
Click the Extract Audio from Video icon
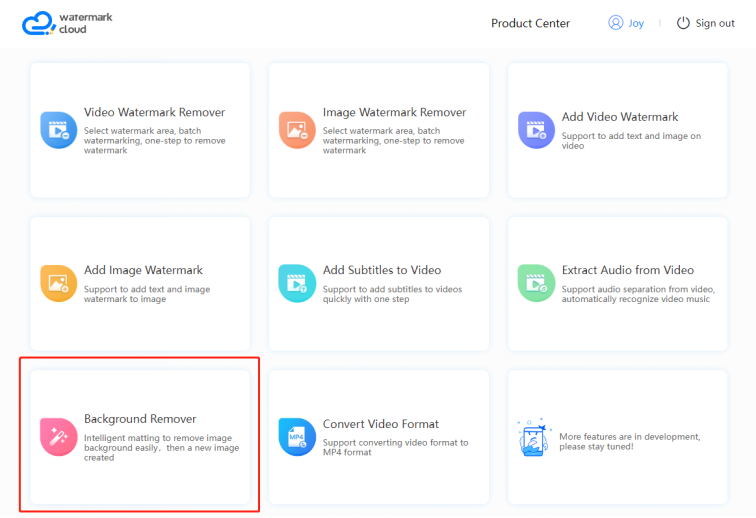[x=536, y=284]
